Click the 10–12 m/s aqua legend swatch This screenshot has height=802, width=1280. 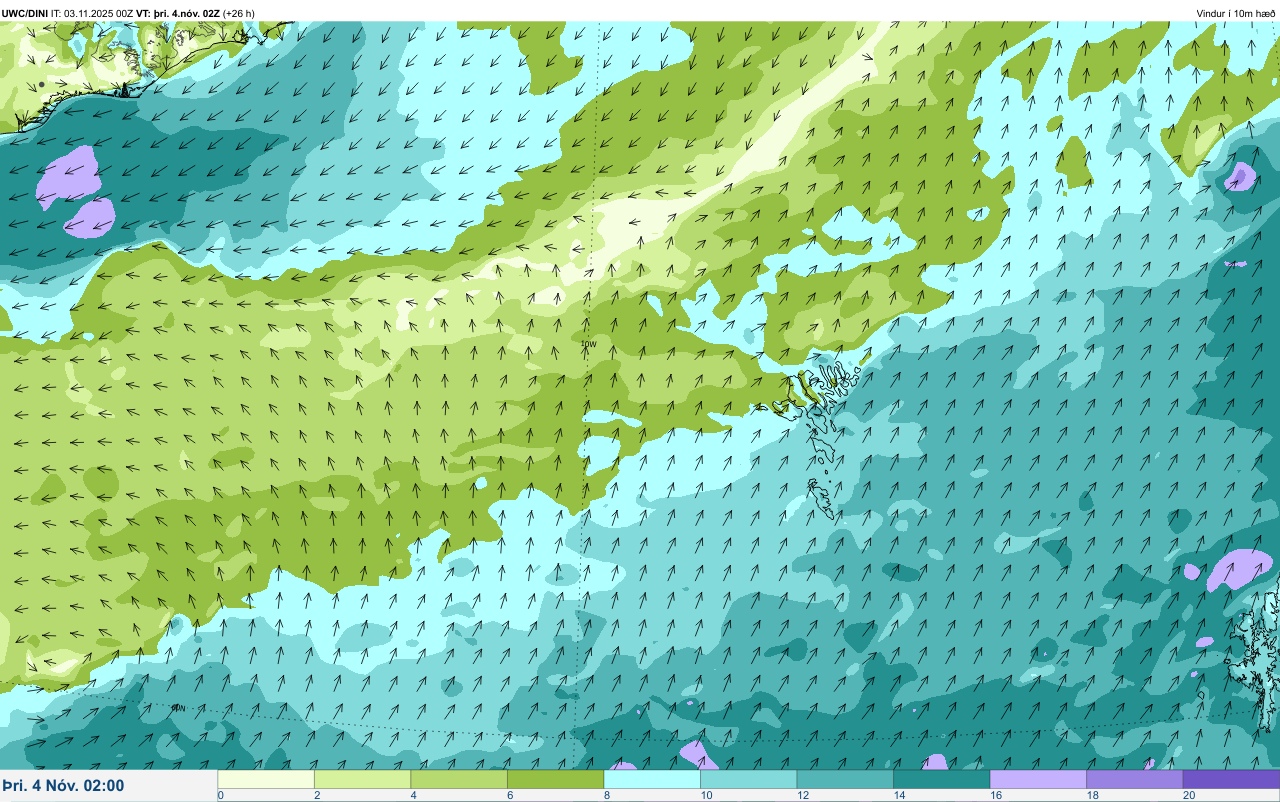pyautogui.click(x=748, y=779)
